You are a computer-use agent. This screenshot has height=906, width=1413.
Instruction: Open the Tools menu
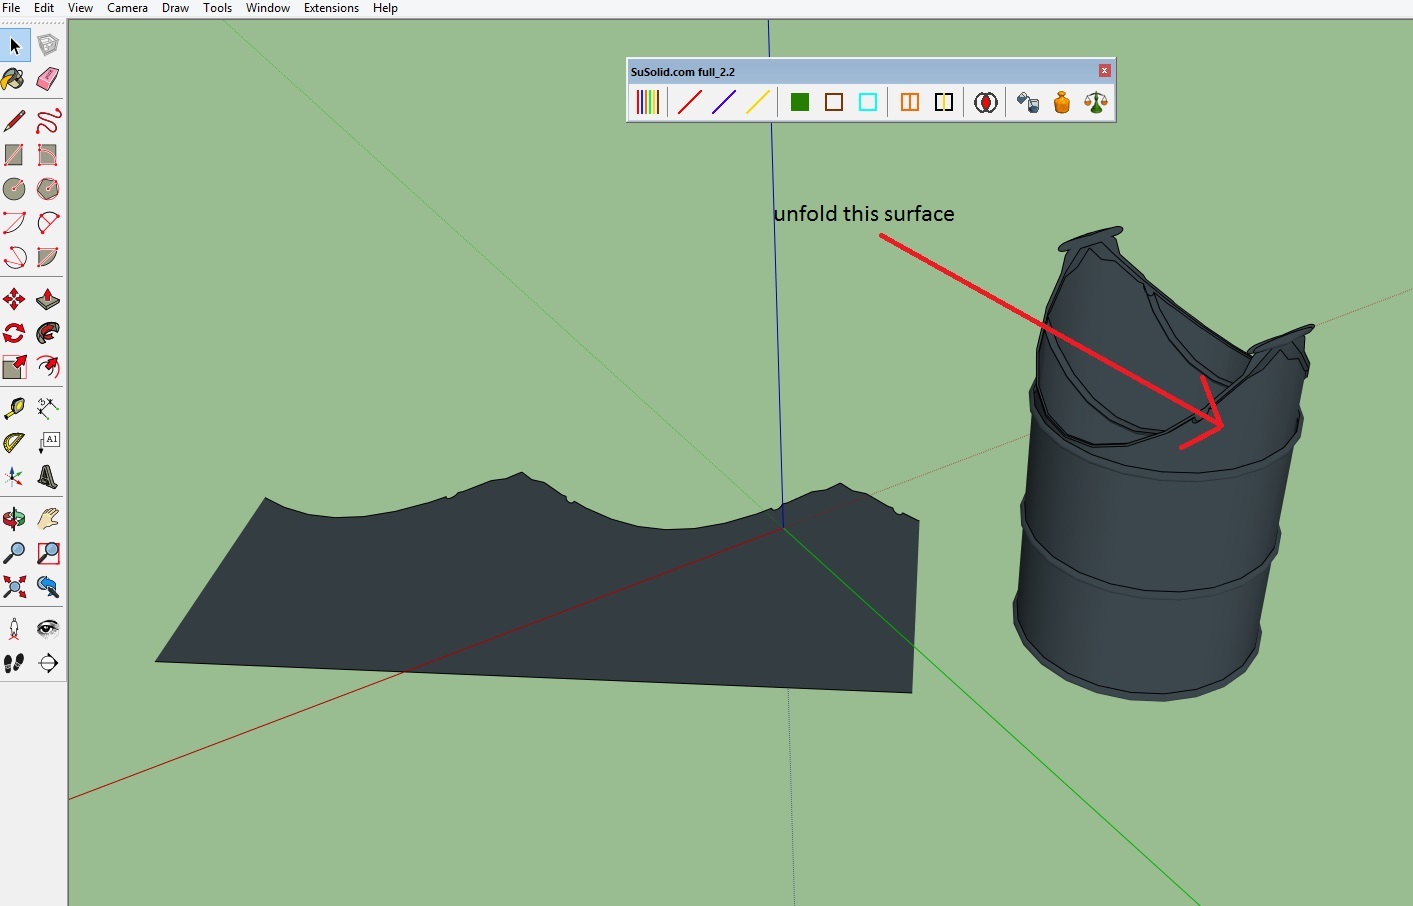pyautogui.click(x=217, y=8)
